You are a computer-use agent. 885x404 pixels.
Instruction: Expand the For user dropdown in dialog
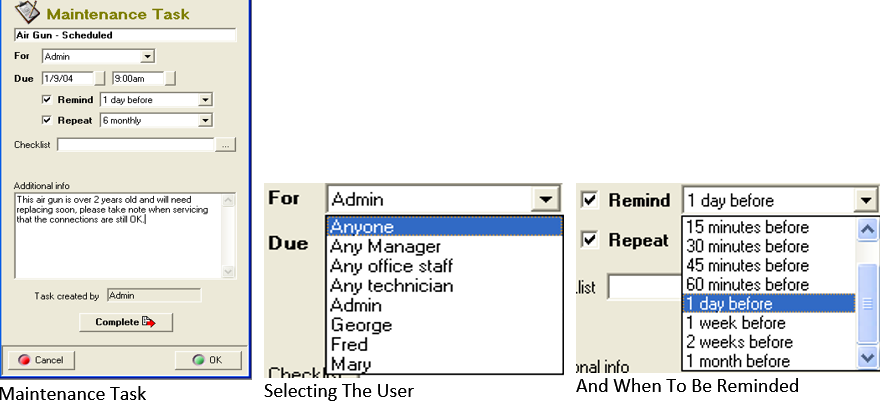point(147,56)
